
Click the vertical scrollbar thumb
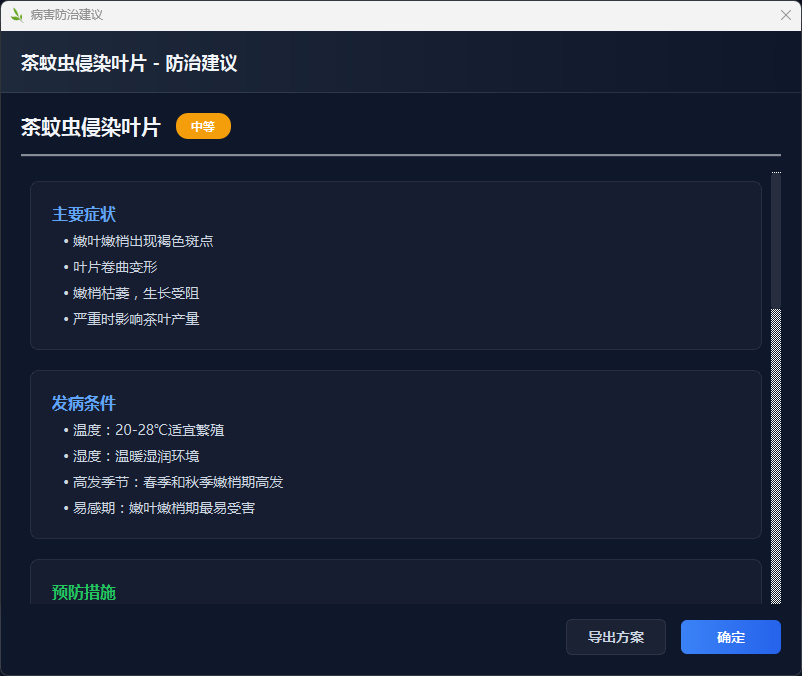(x=776, y=242)
